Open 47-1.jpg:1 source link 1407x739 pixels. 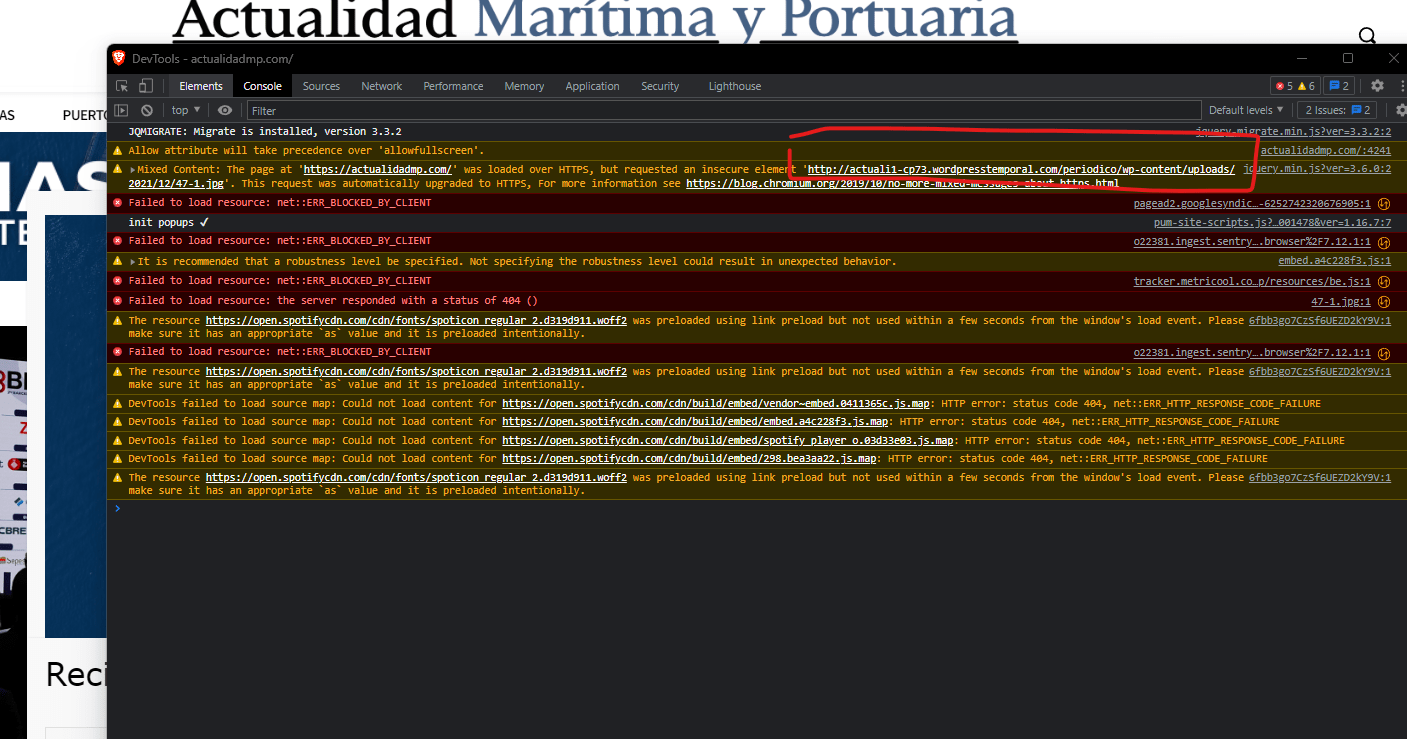pyautogui.click(x=1341, y=301)
